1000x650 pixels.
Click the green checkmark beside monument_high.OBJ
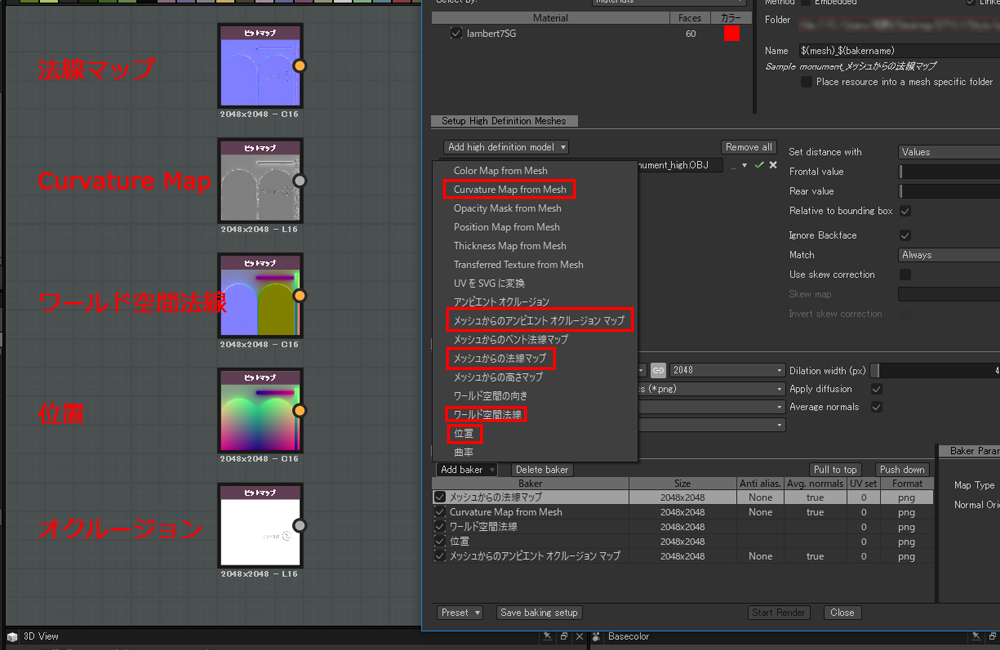coord(759,165)
